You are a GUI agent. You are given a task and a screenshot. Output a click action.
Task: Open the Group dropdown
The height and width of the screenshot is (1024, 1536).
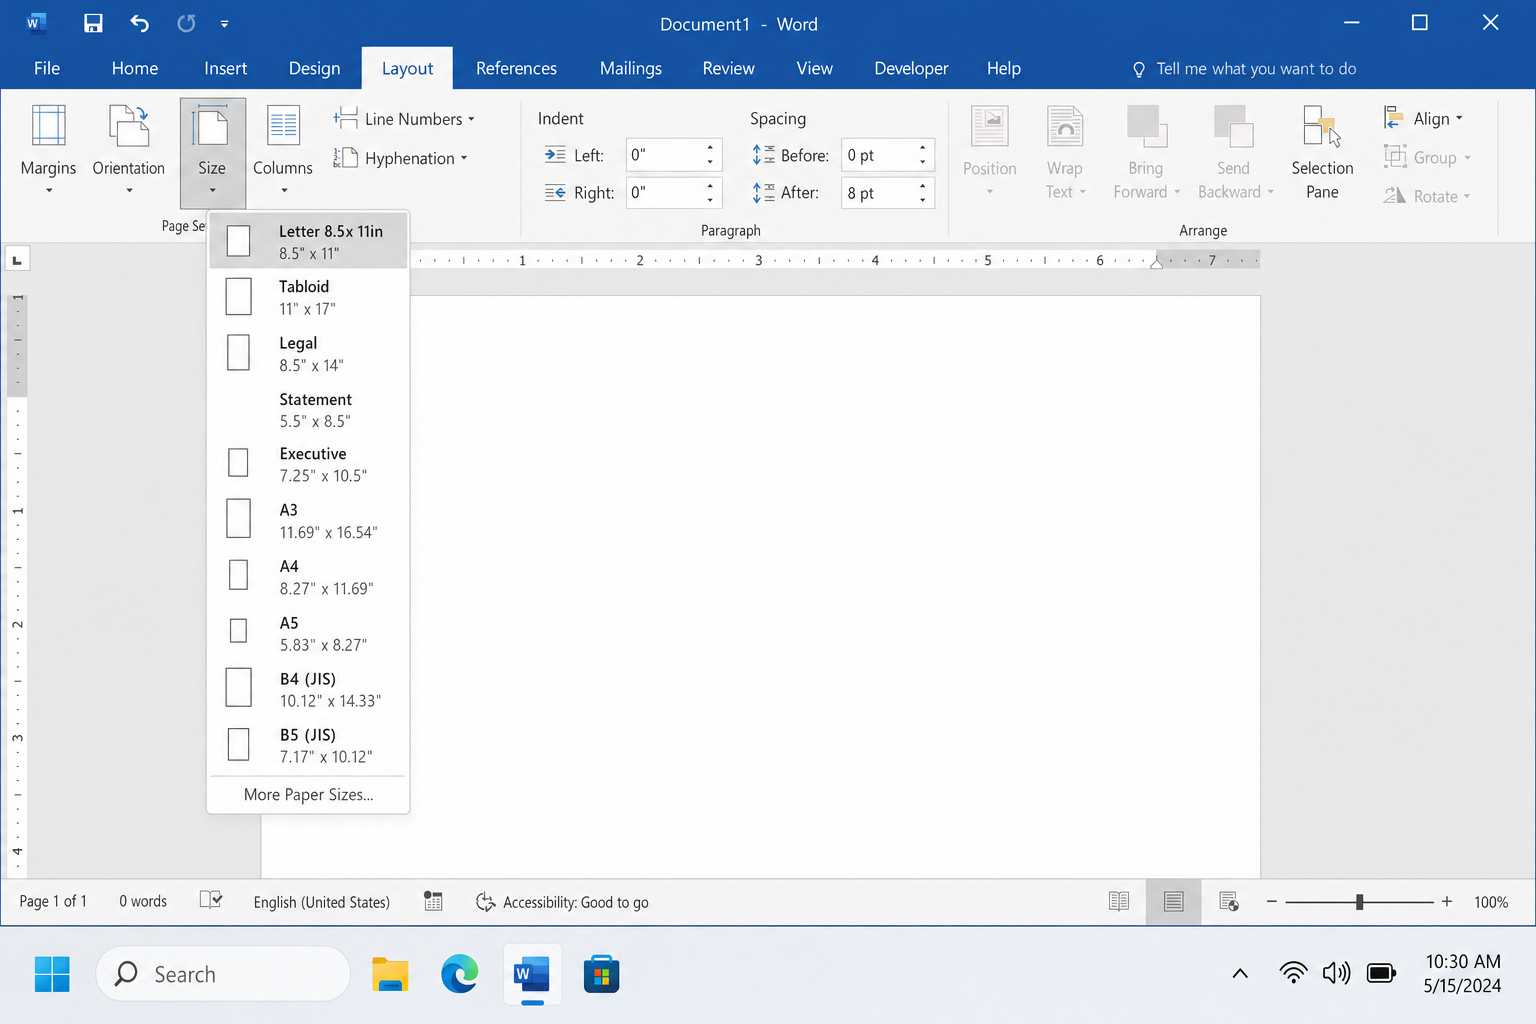pyautogui.click(x=1427, y=158)
